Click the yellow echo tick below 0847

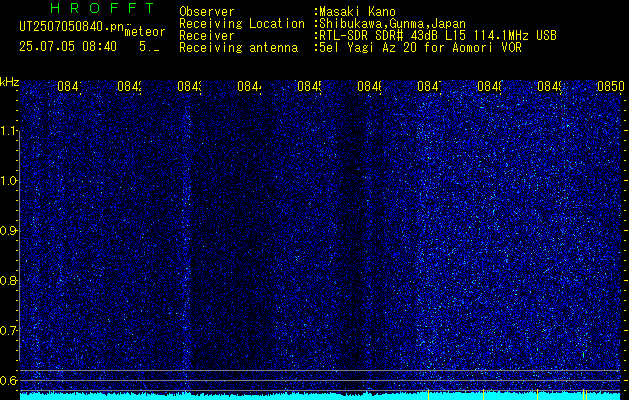(x=428, y=394)
